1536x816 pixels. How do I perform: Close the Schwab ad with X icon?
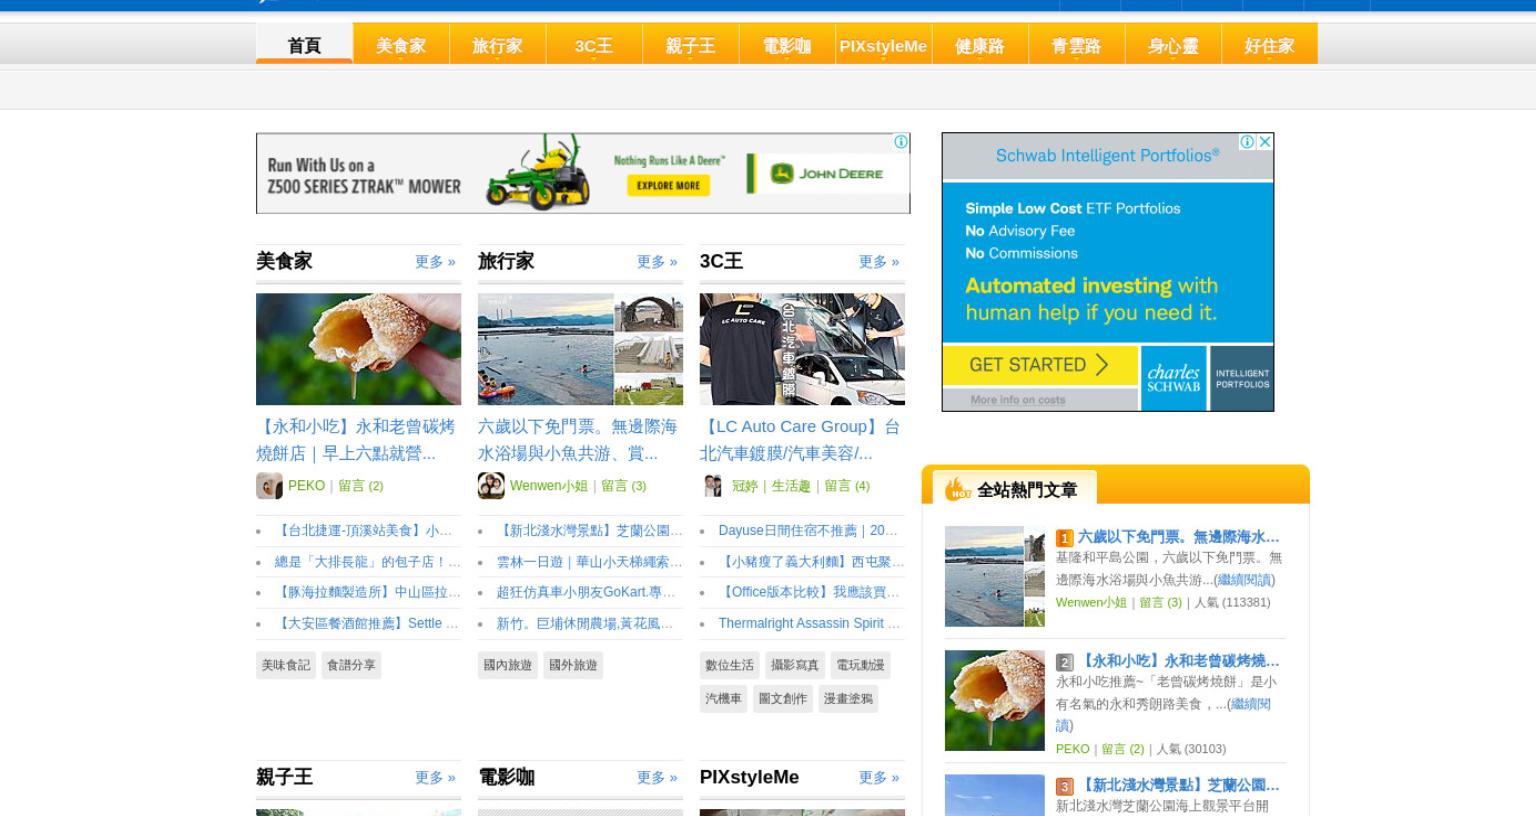point(1265,142)
